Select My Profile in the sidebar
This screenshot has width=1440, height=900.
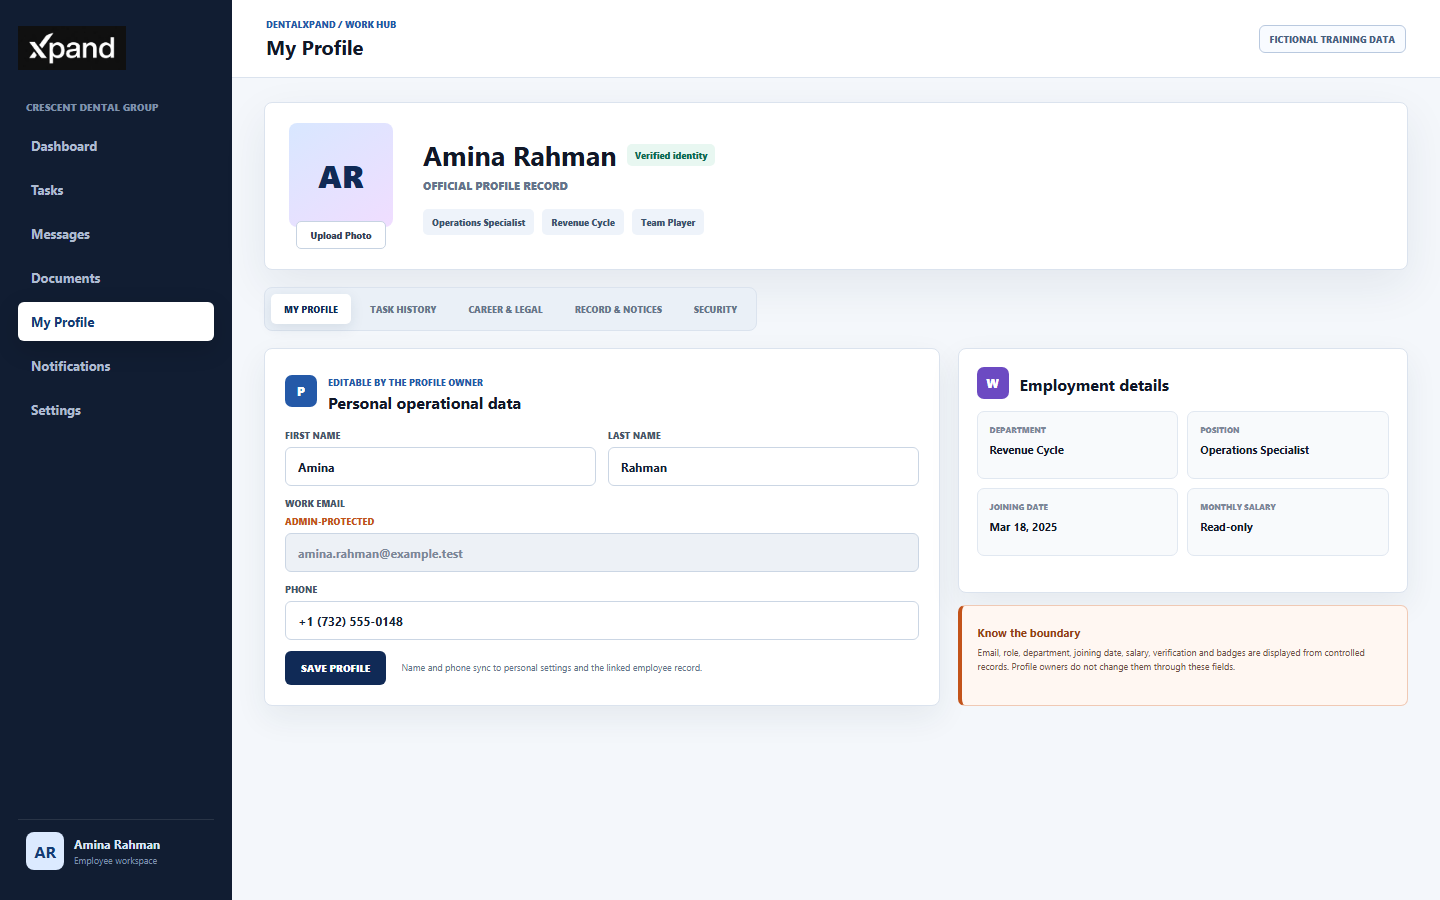click(116, 322)
